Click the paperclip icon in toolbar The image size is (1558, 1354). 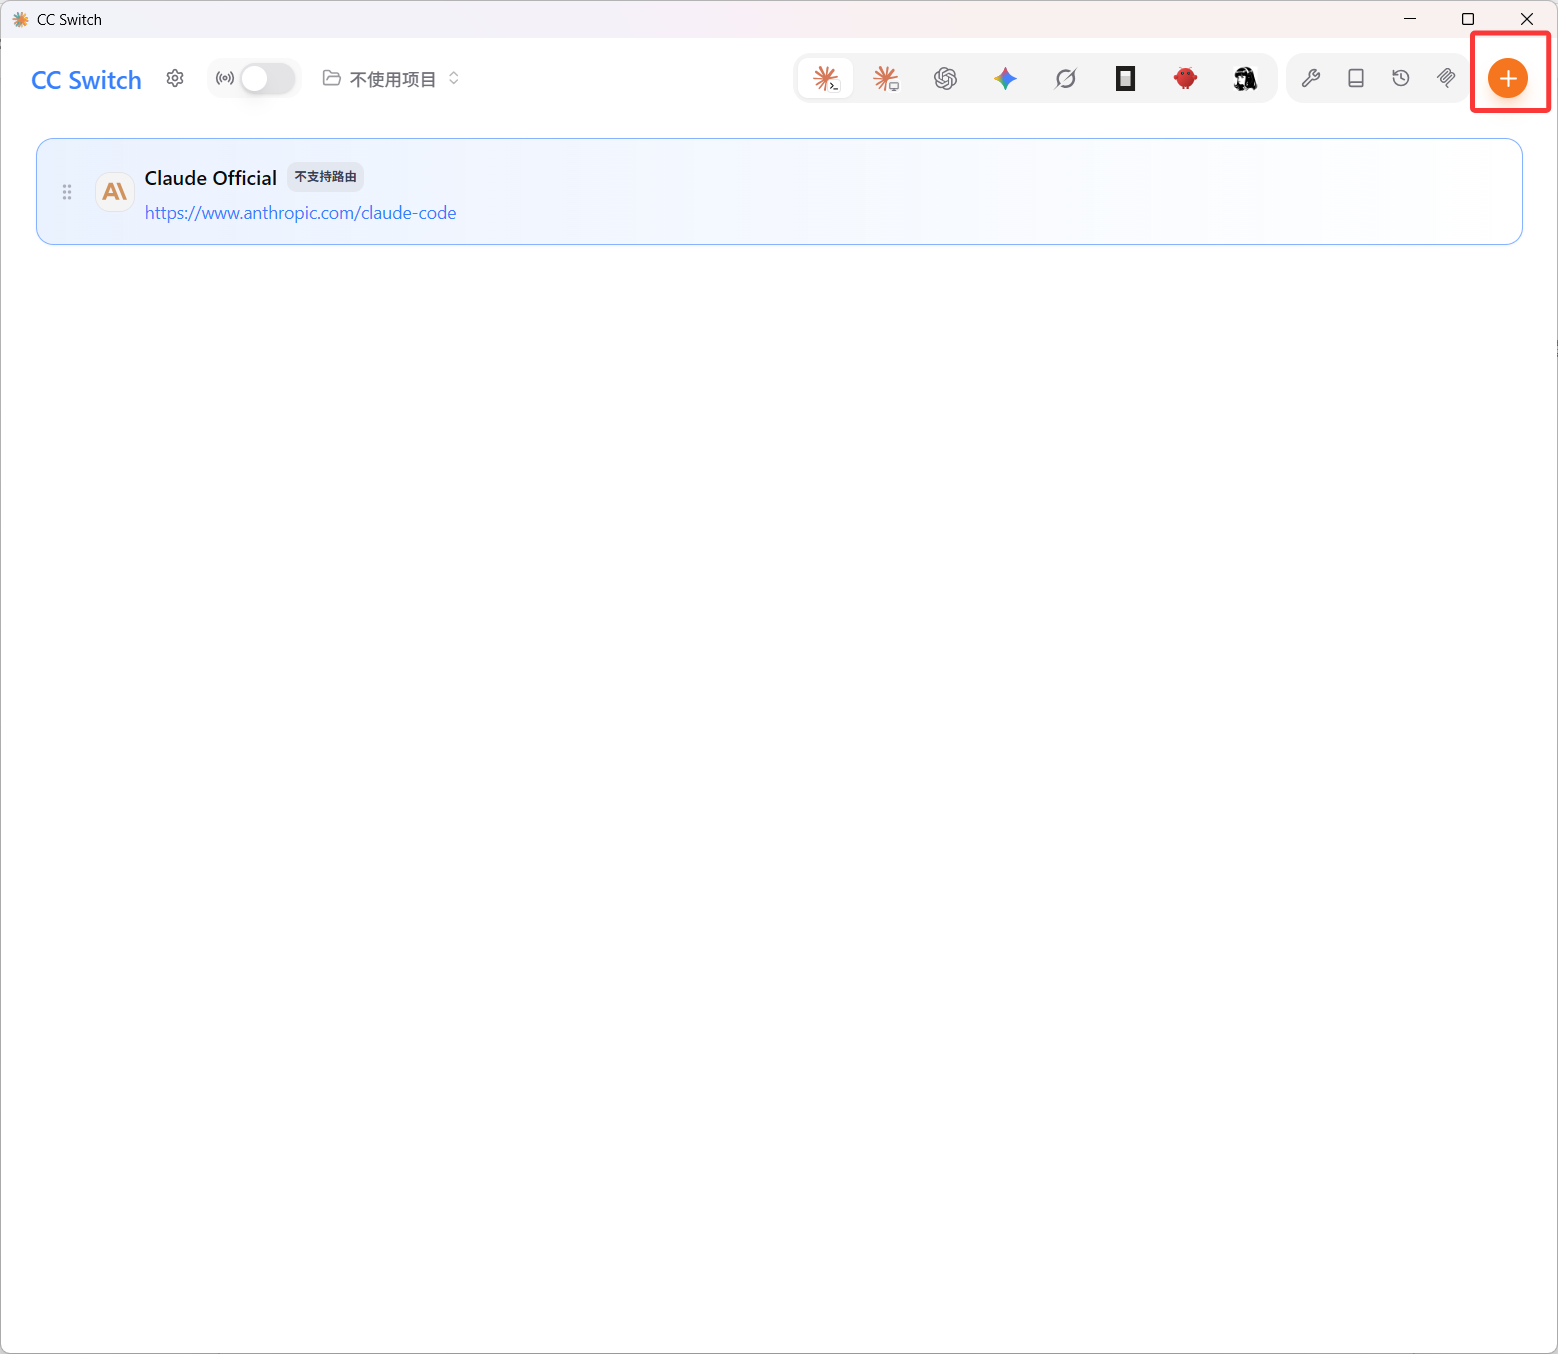click(x=1446, y=78)
